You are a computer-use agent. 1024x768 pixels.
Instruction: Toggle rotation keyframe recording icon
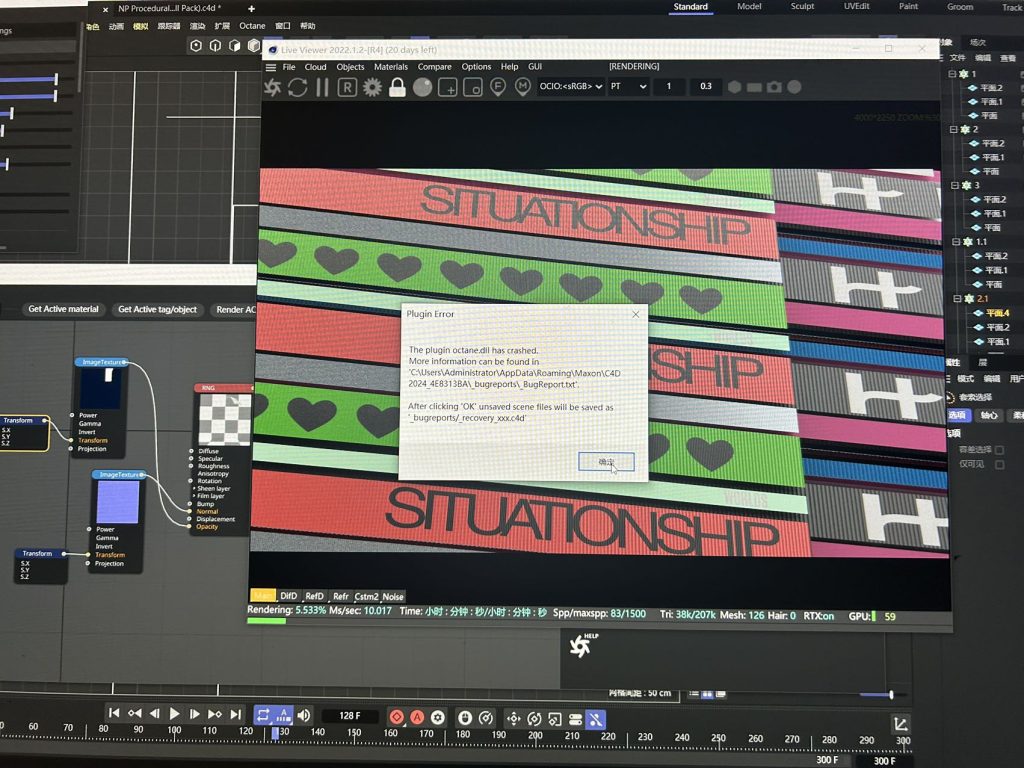tap(534, 719)
